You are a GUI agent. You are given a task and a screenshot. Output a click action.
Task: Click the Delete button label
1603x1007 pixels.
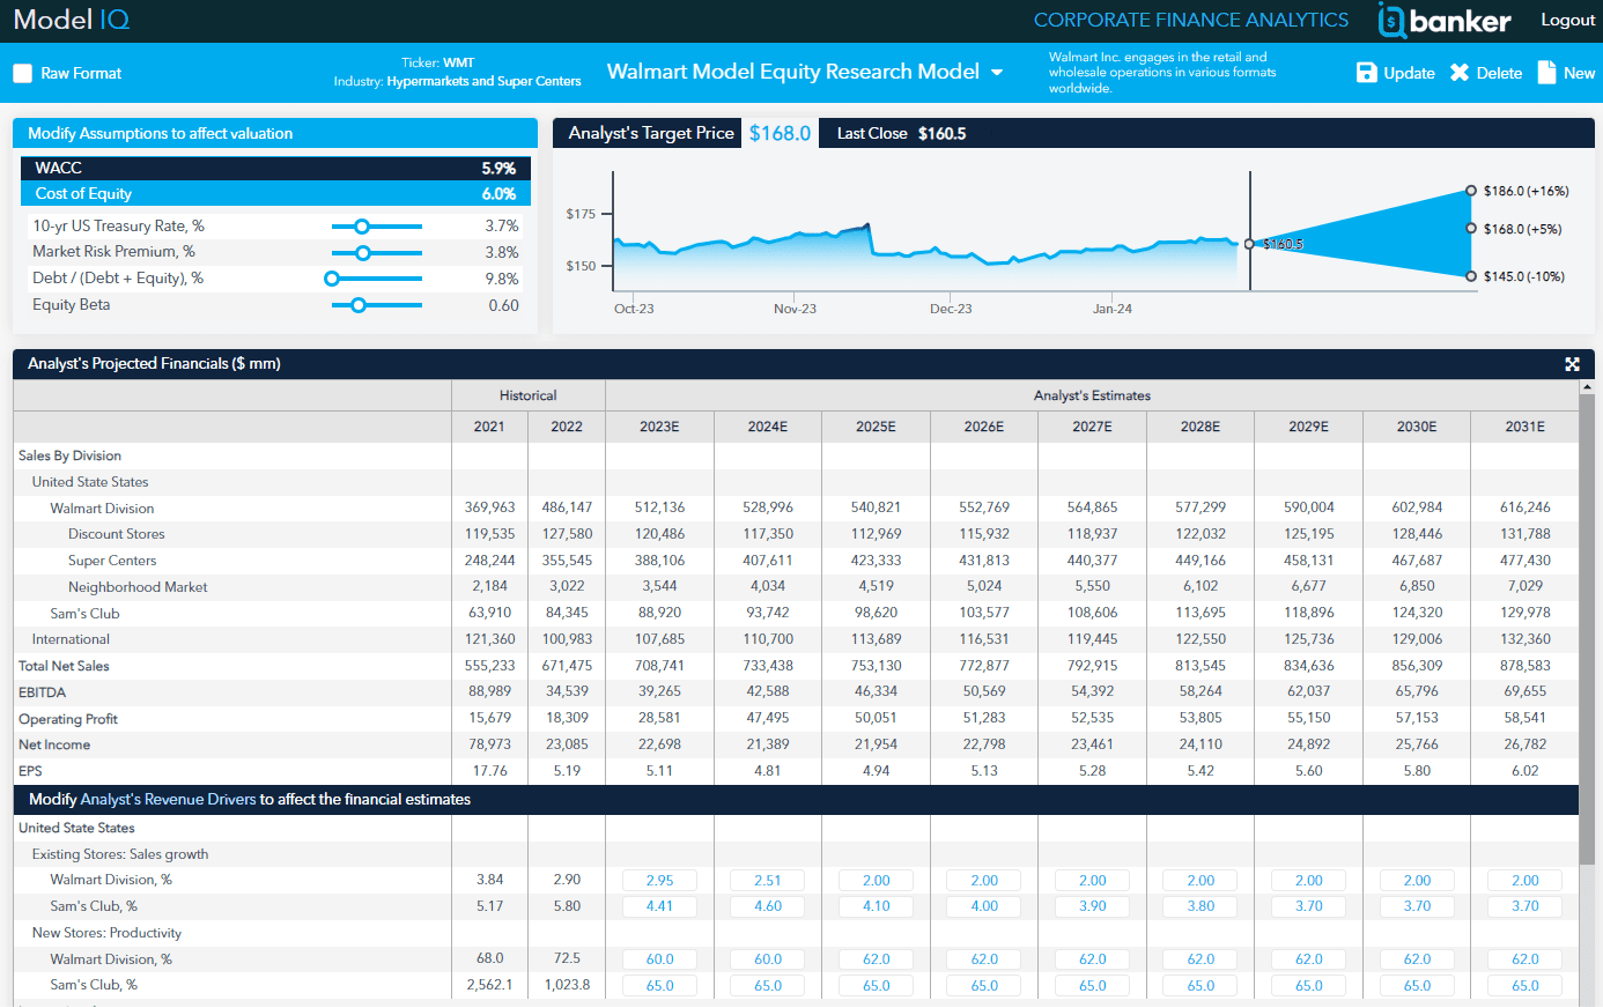[x=1499, y=73]
